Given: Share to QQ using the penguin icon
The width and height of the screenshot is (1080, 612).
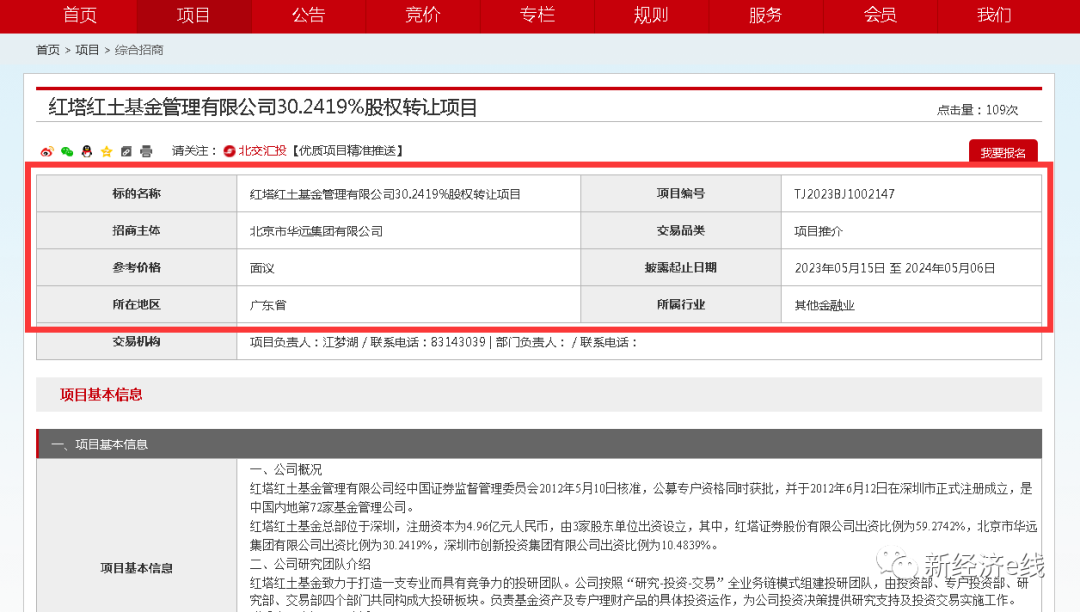Looking at the screenshot, I should coord(87,151).
